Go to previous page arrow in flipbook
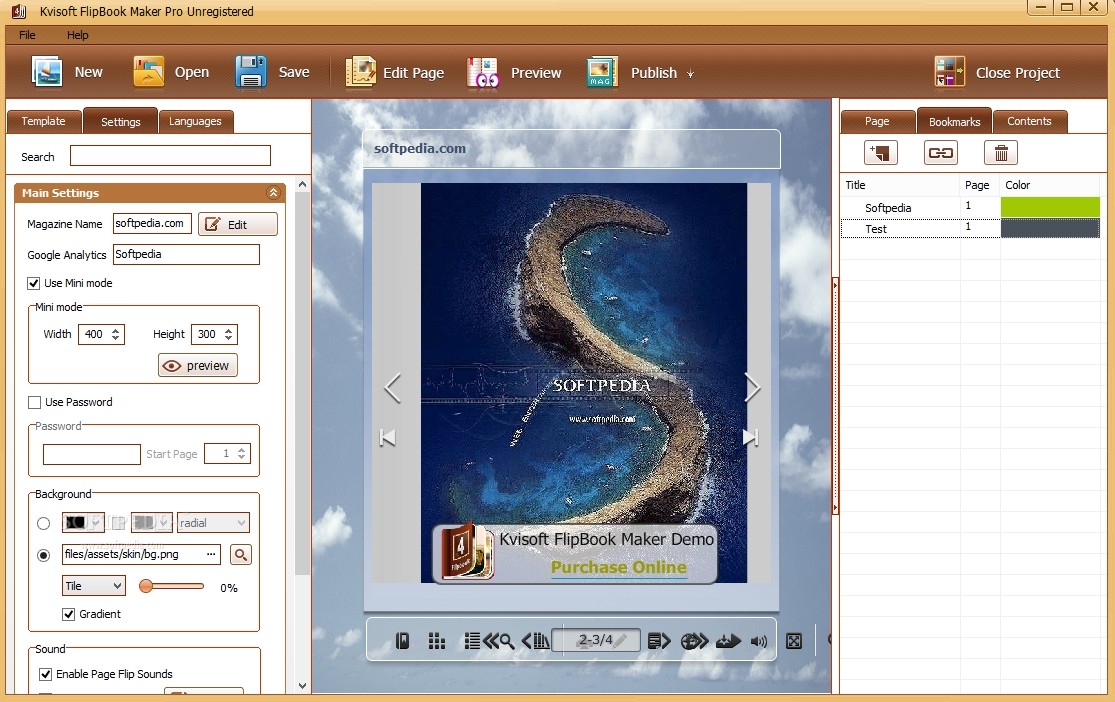 tap(393, 388)
